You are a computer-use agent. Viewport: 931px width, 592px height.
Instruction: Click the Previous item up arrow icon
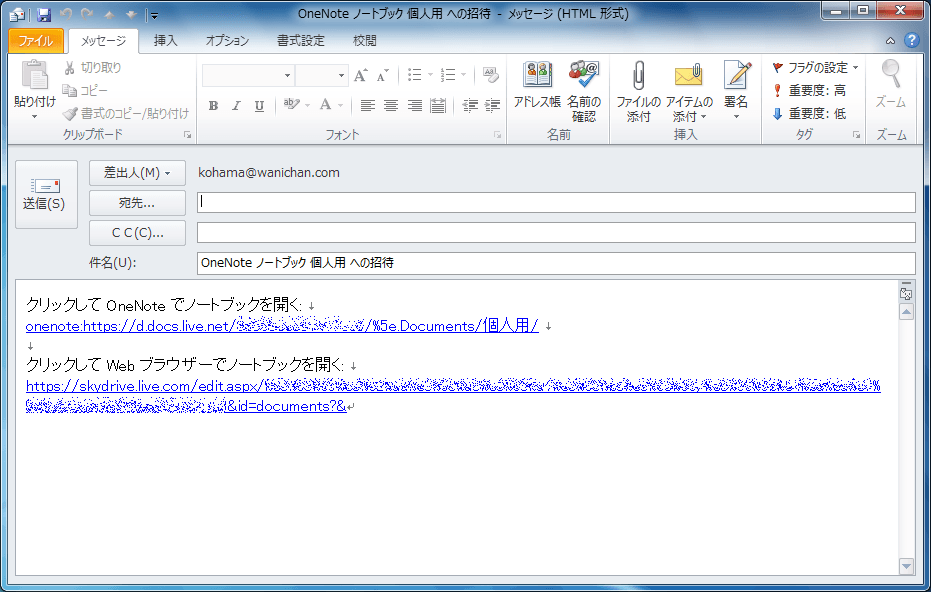pyautogui.click(x=109, y=14)
